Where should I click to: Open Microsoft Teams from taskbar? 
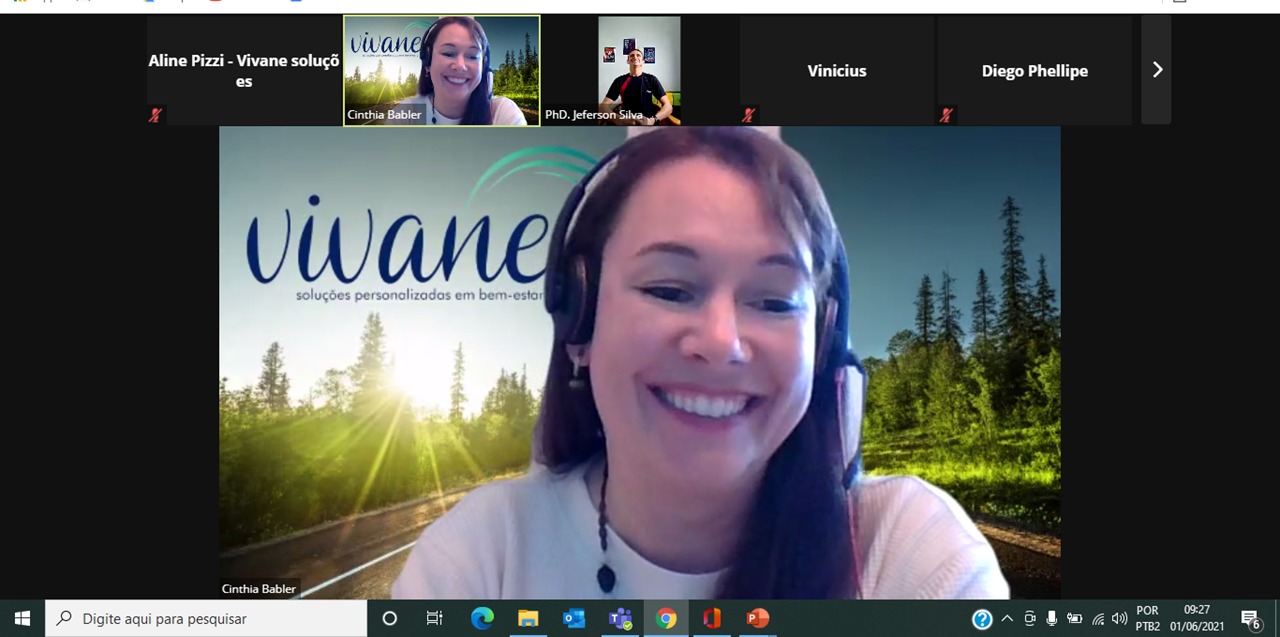[x=620, y=619]
